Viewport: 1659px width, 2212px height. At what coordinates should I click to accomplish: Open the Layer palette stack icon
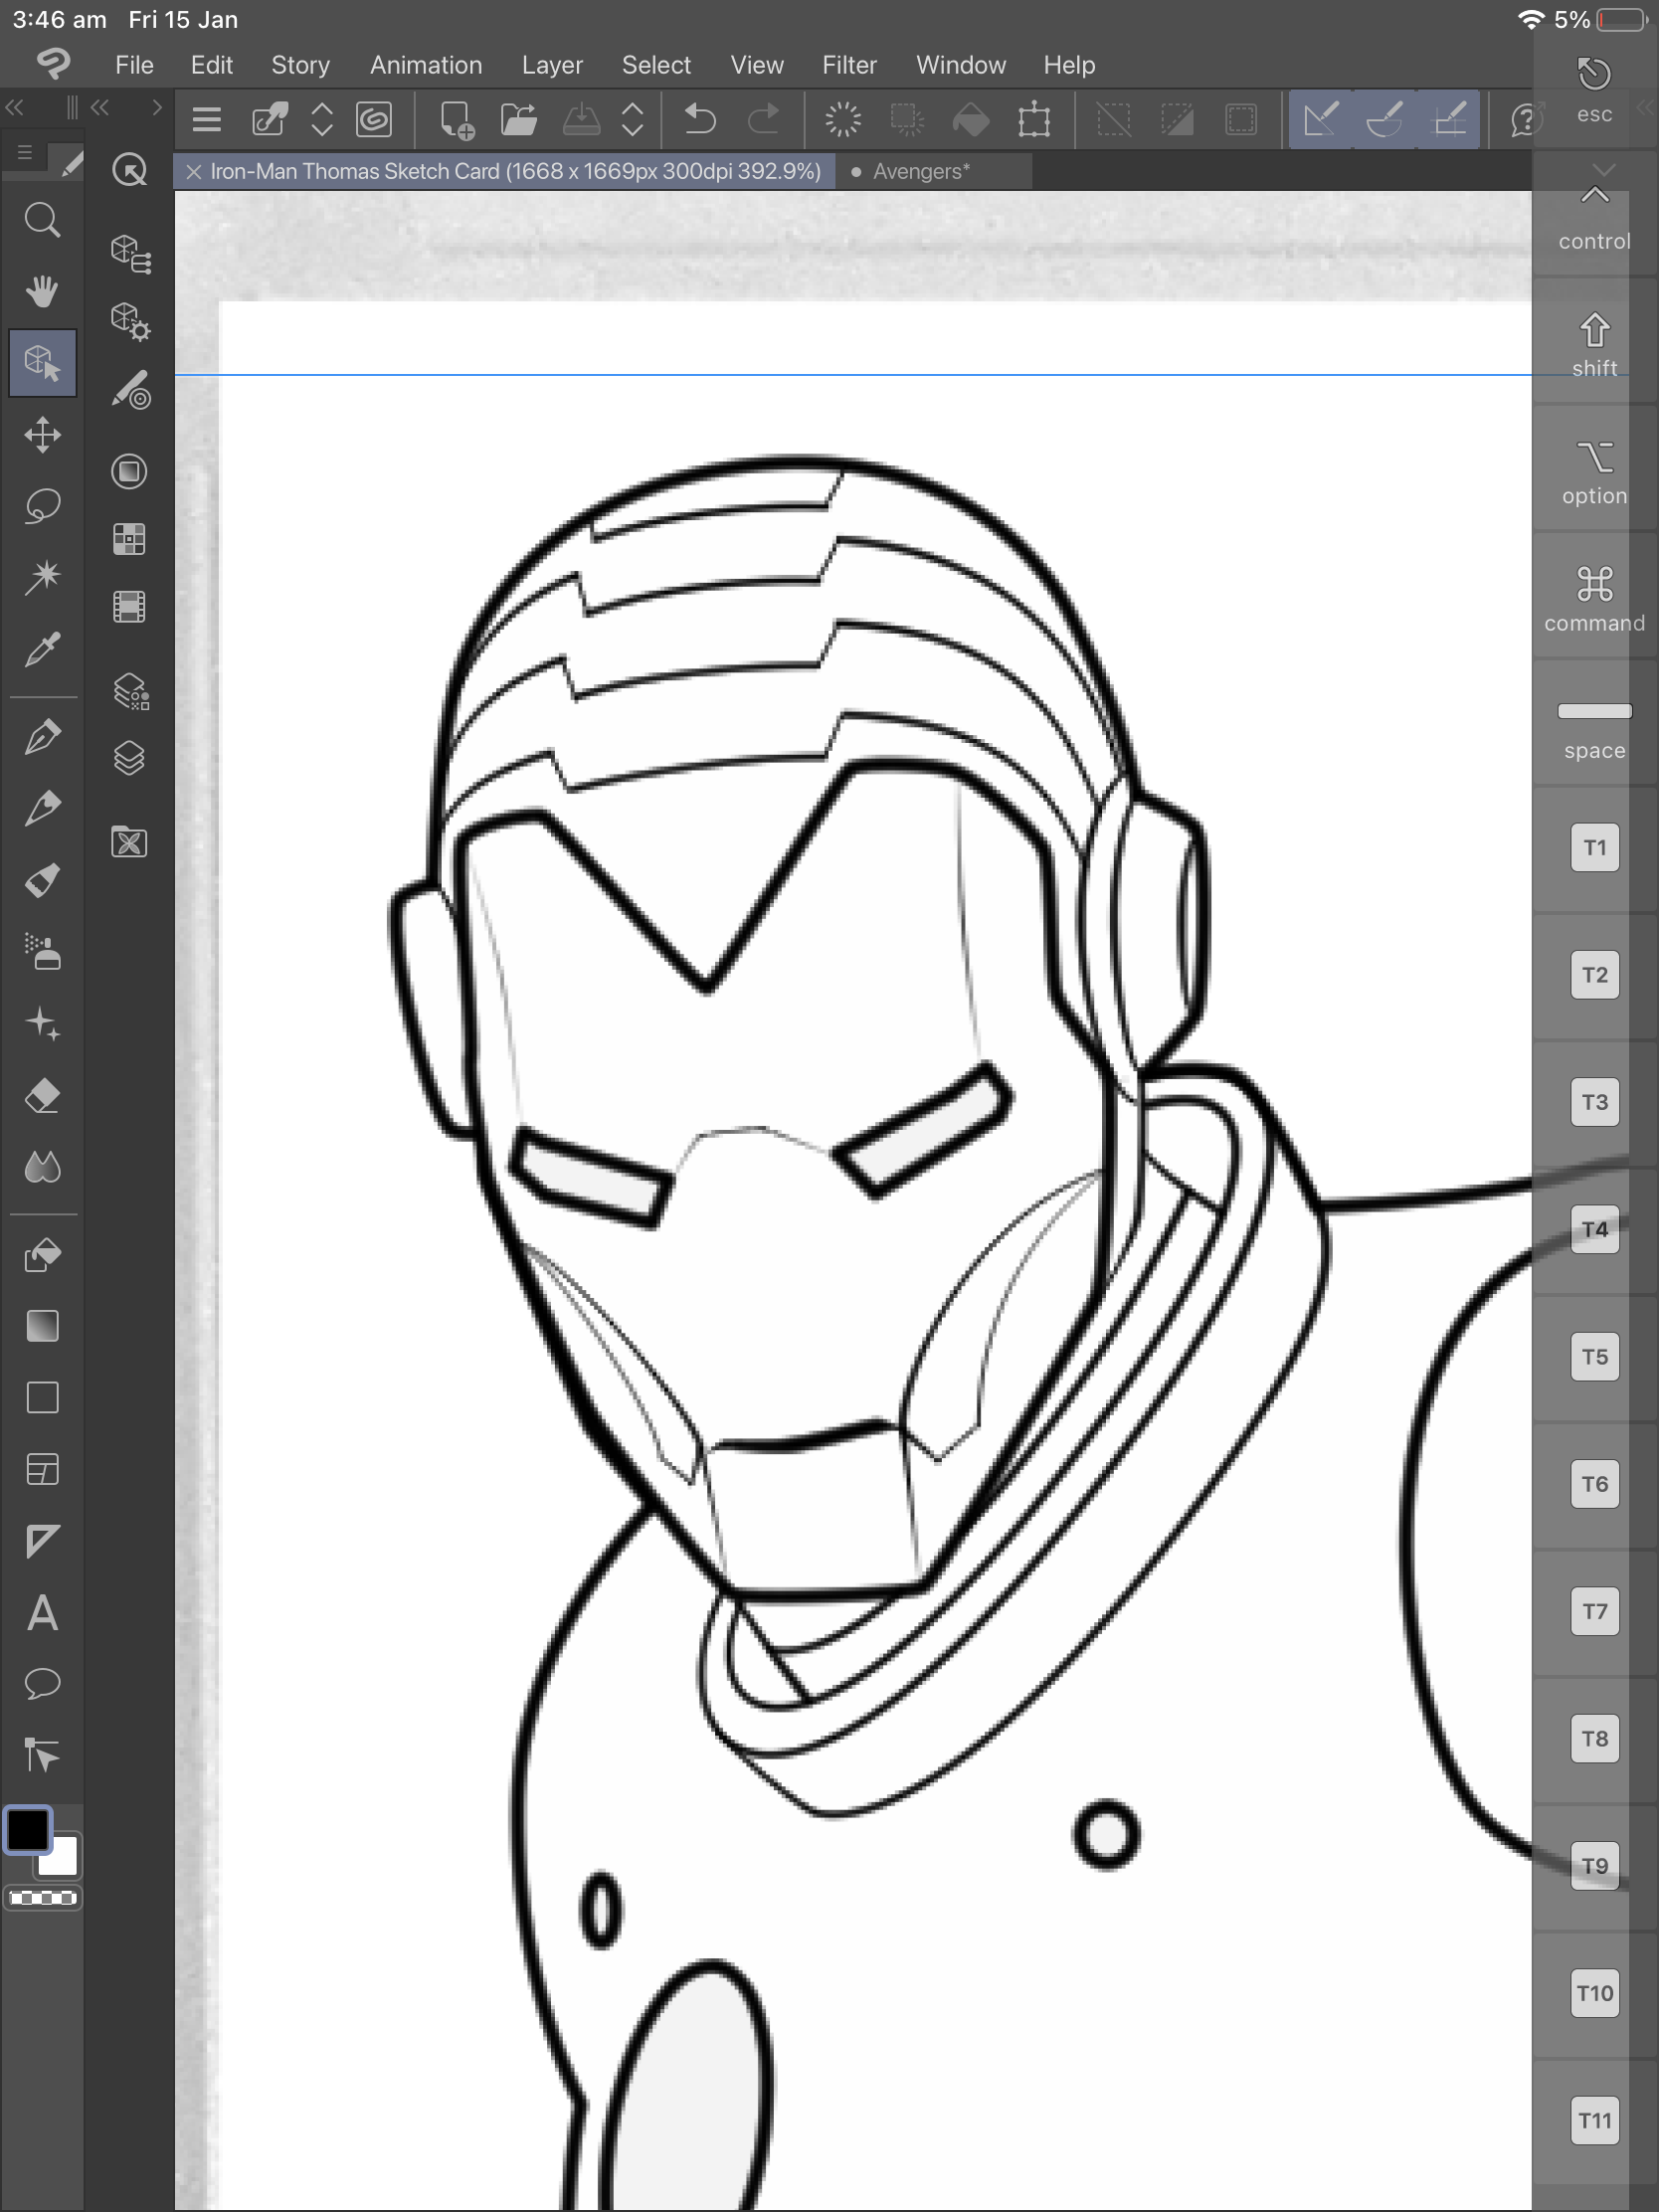click(129, 758)
